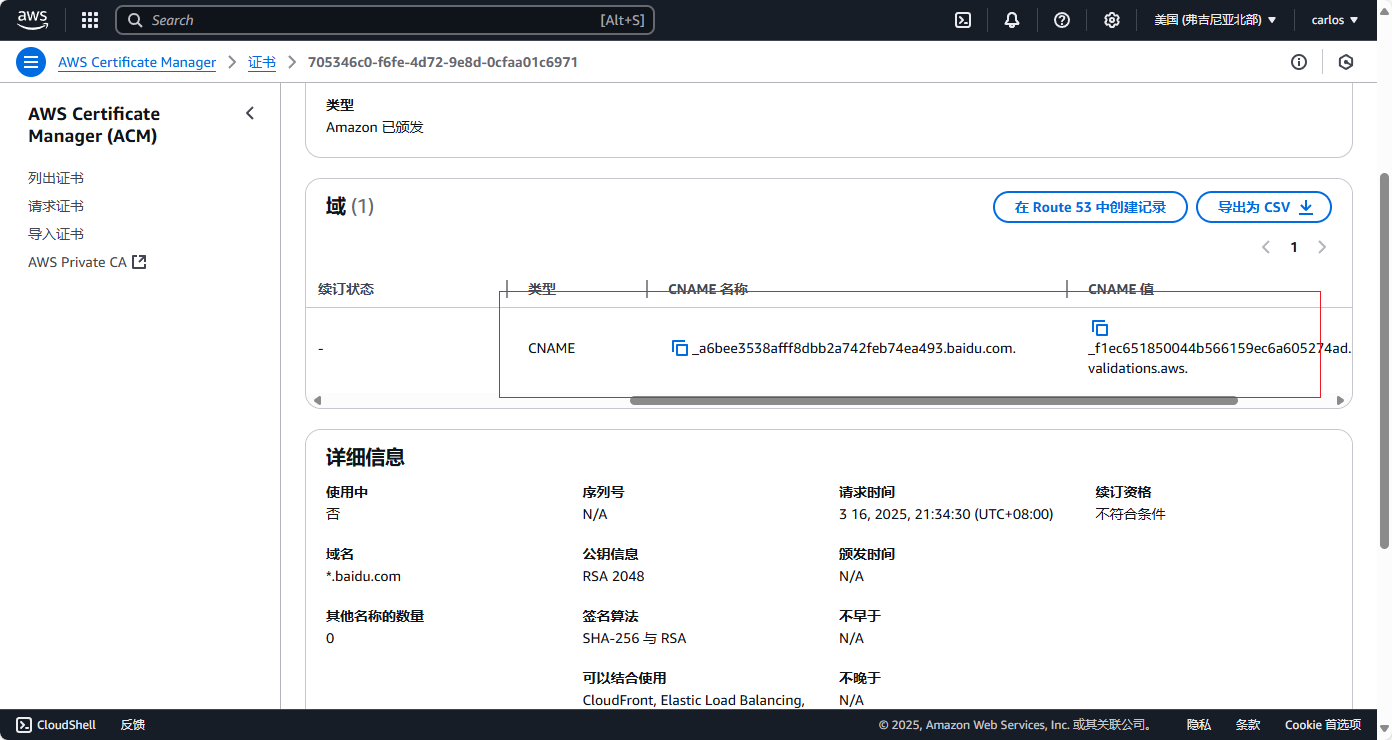Open 导入证书 in sidebar
This screenshot has width=1392, height=740.
tap(56, 234)
